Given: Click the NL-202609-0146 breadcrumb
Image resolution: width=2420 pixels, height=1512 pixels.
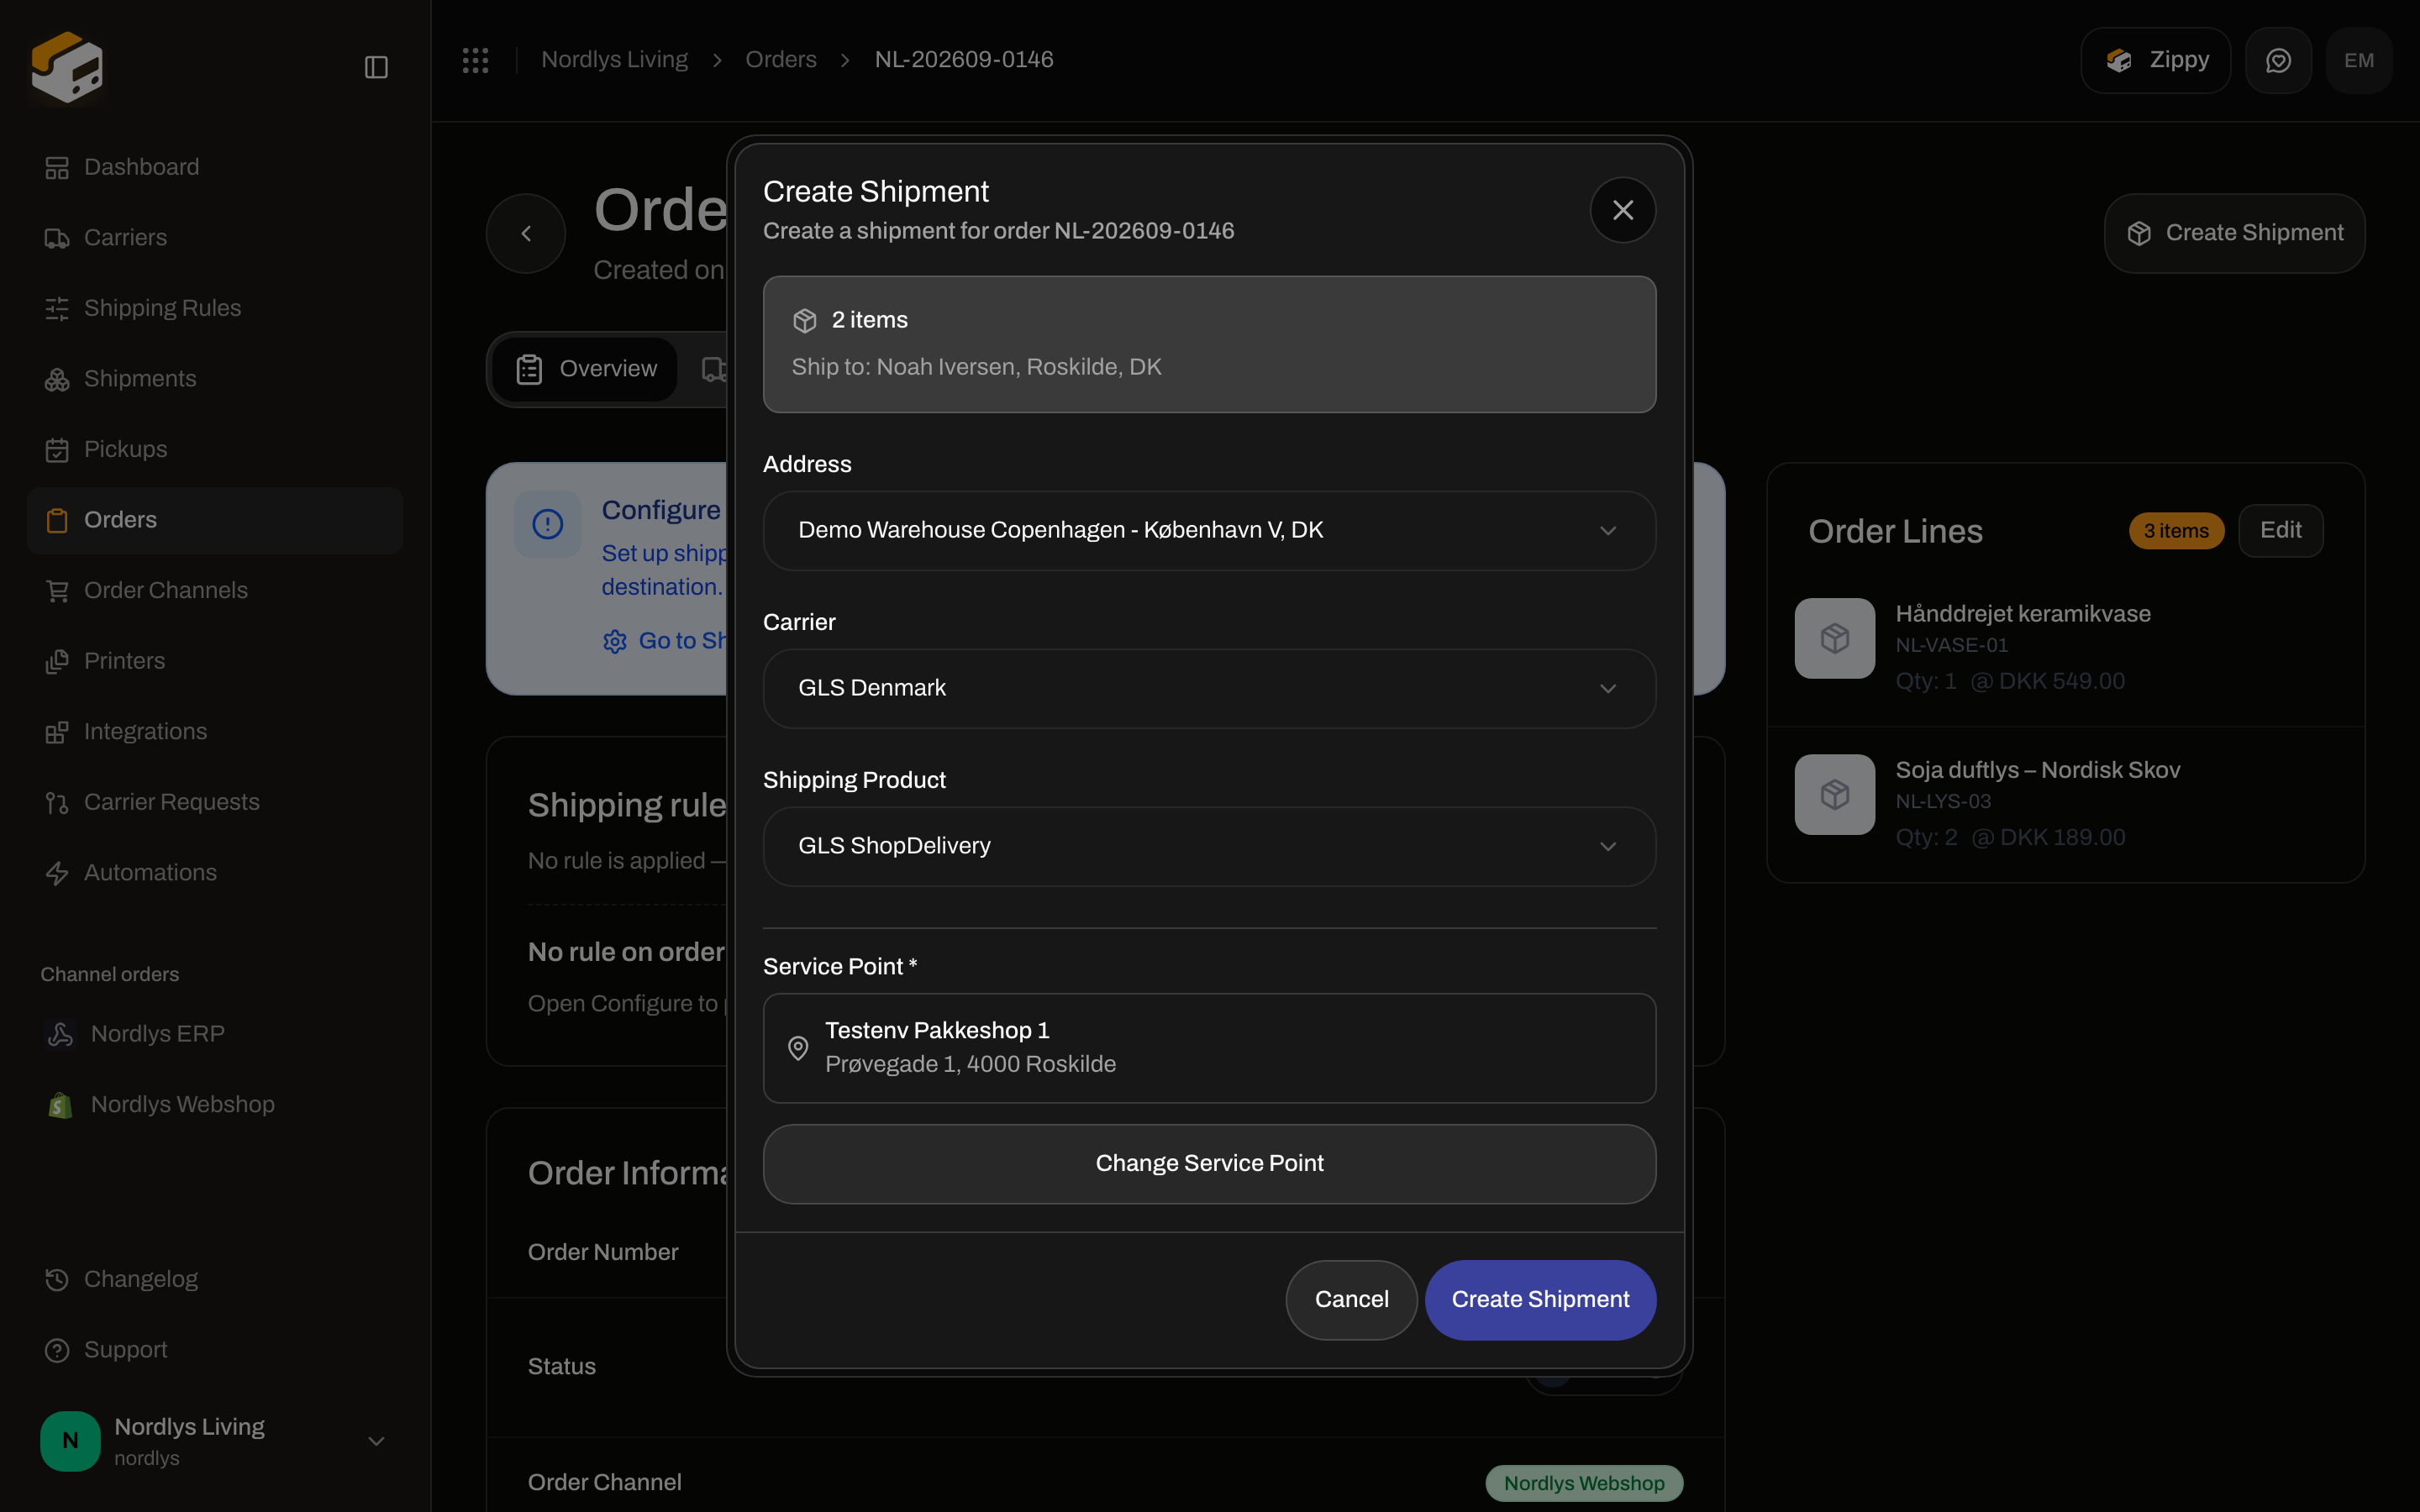Looking at the screenshot, I should click(964, 60).
